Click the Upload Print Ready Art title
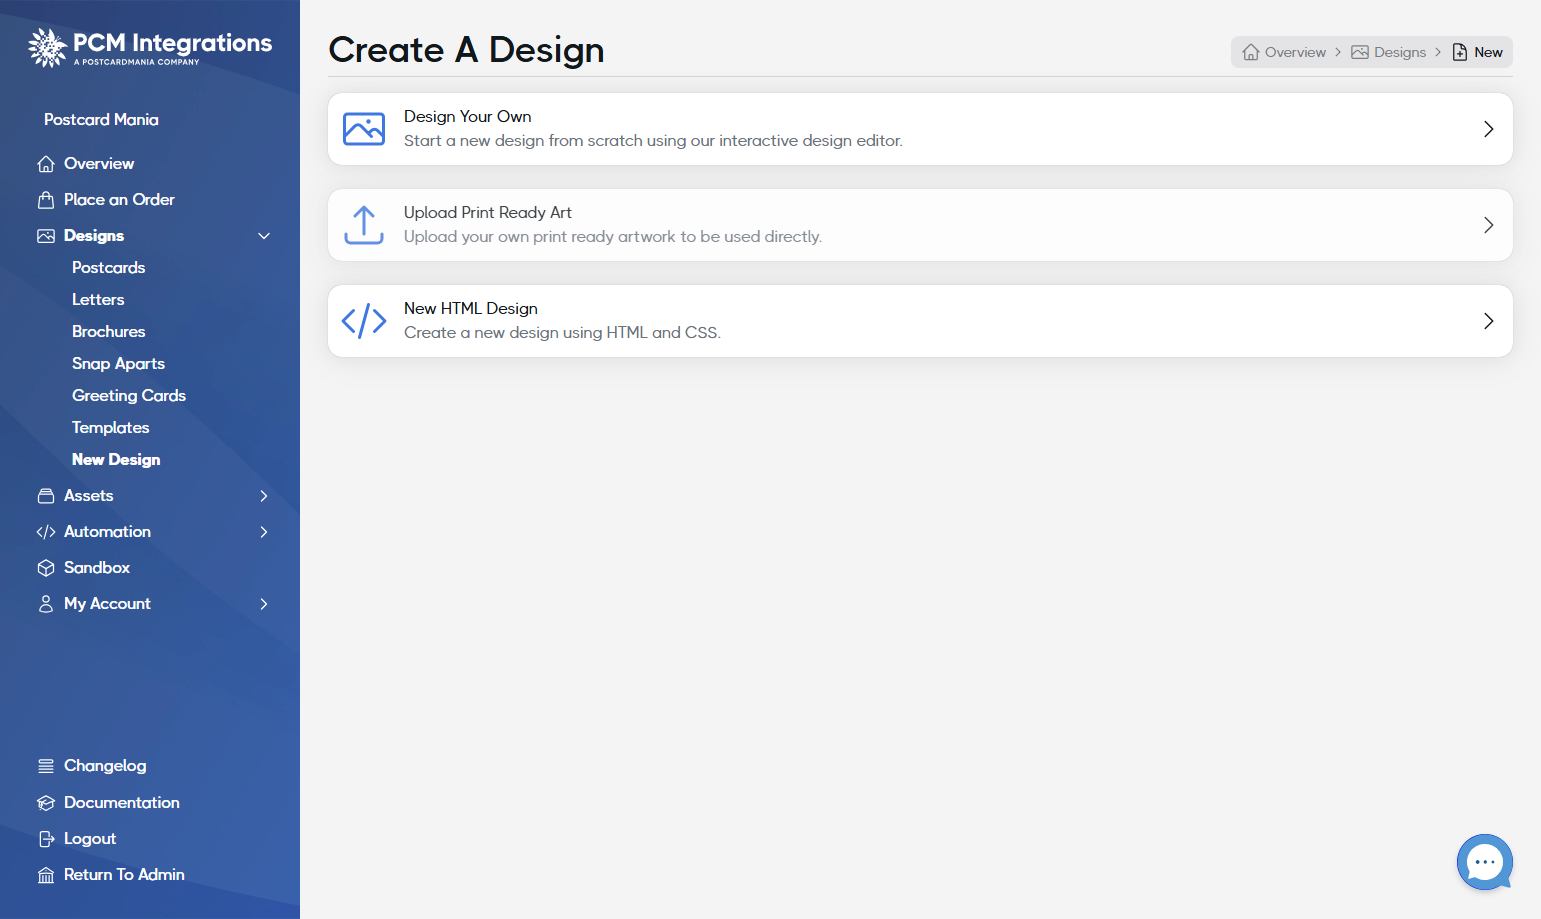Screen dimensions: 1541x919 coord(488,212)
